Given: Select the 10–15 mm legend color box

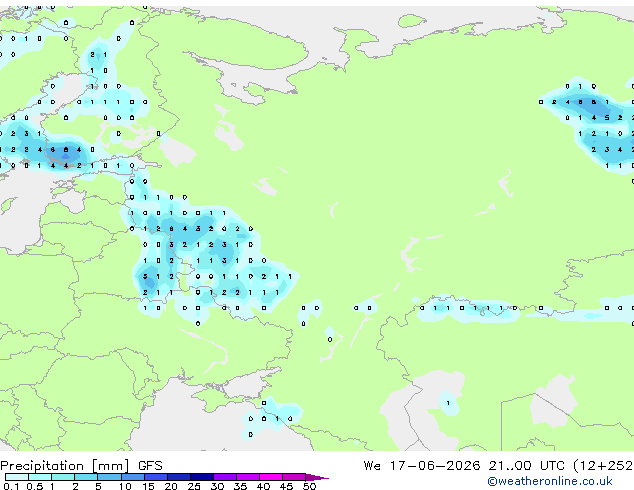Looking at the screenshot, I should (133, 477).
